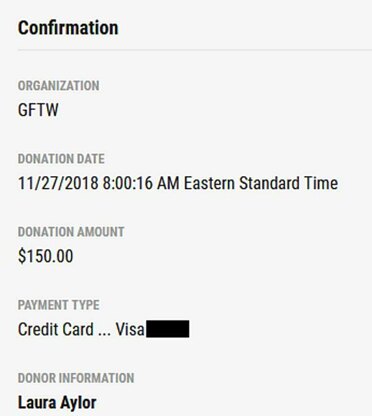Select the DONATION AMOUNT label
Viewport: 372px width, 416px height.
[71, 232]
